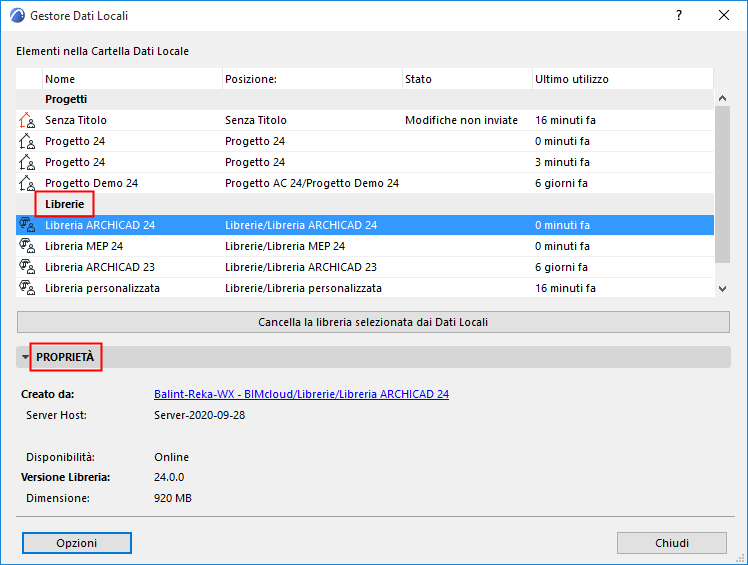Click the Senza Titolo project icon
748x565 pixels.
[27, 120]
